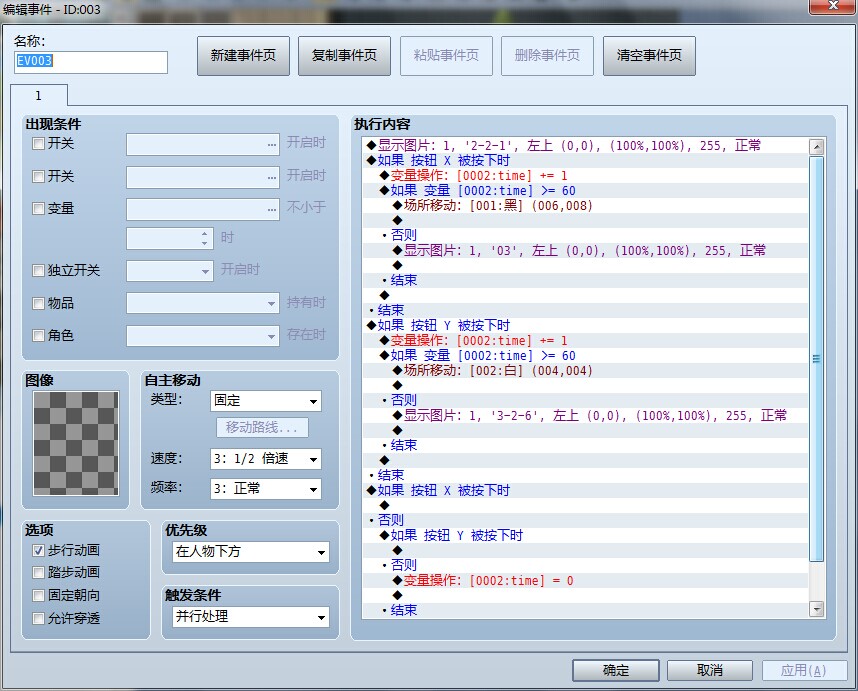The image size is (858, 691).
Task: Enable the first 开关 condition checkbox
Action: click(x=38, y=144)
